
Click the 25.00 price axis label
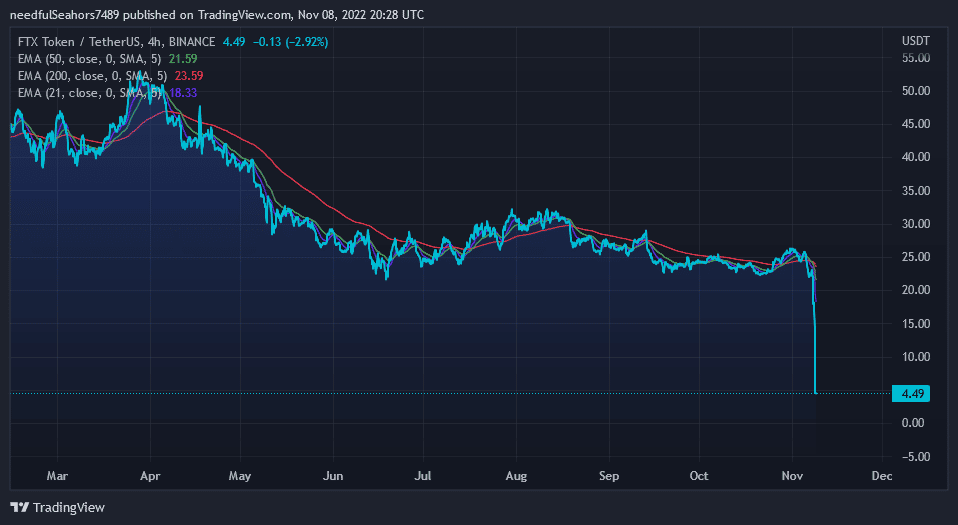[916, 257]
